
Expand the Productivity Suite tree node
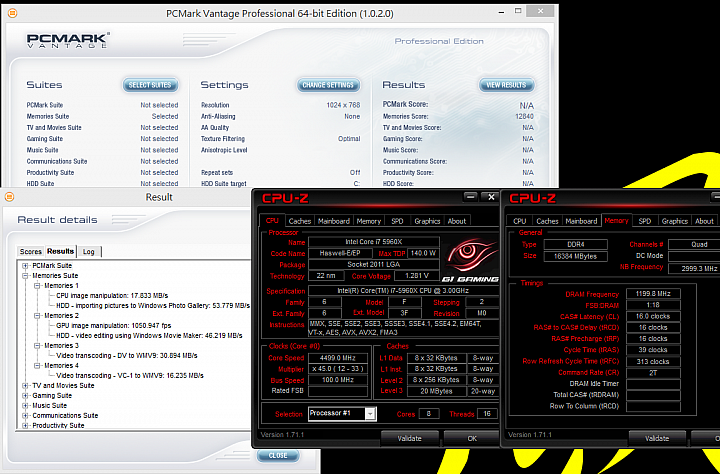click(x=25, y=425)
